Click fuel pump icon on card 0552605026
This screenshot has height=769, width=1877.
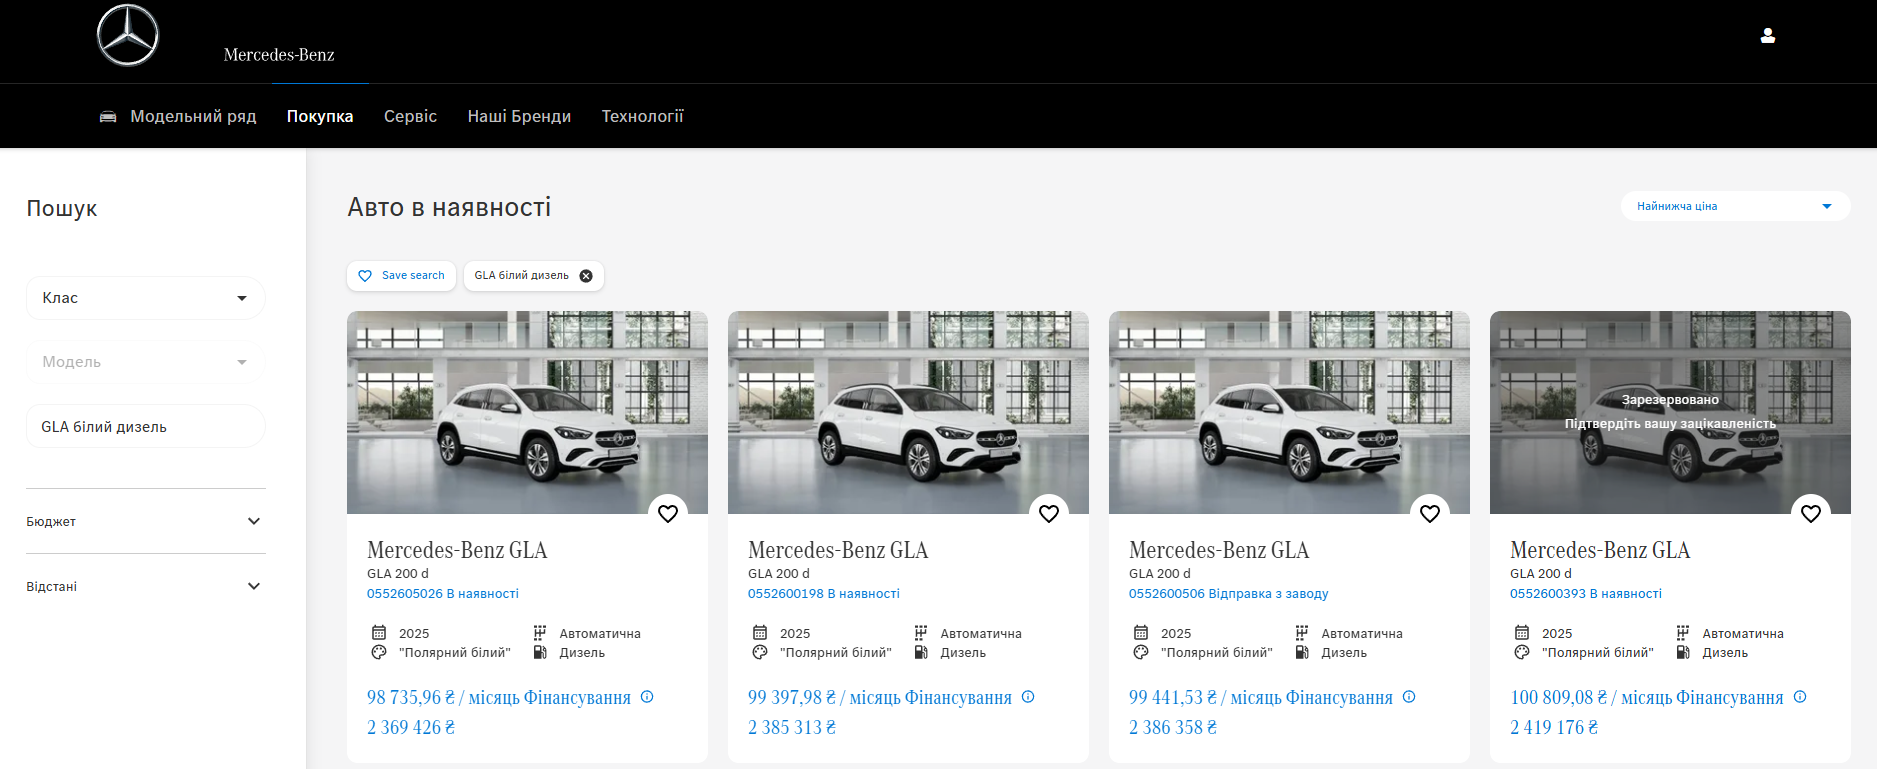540,652
